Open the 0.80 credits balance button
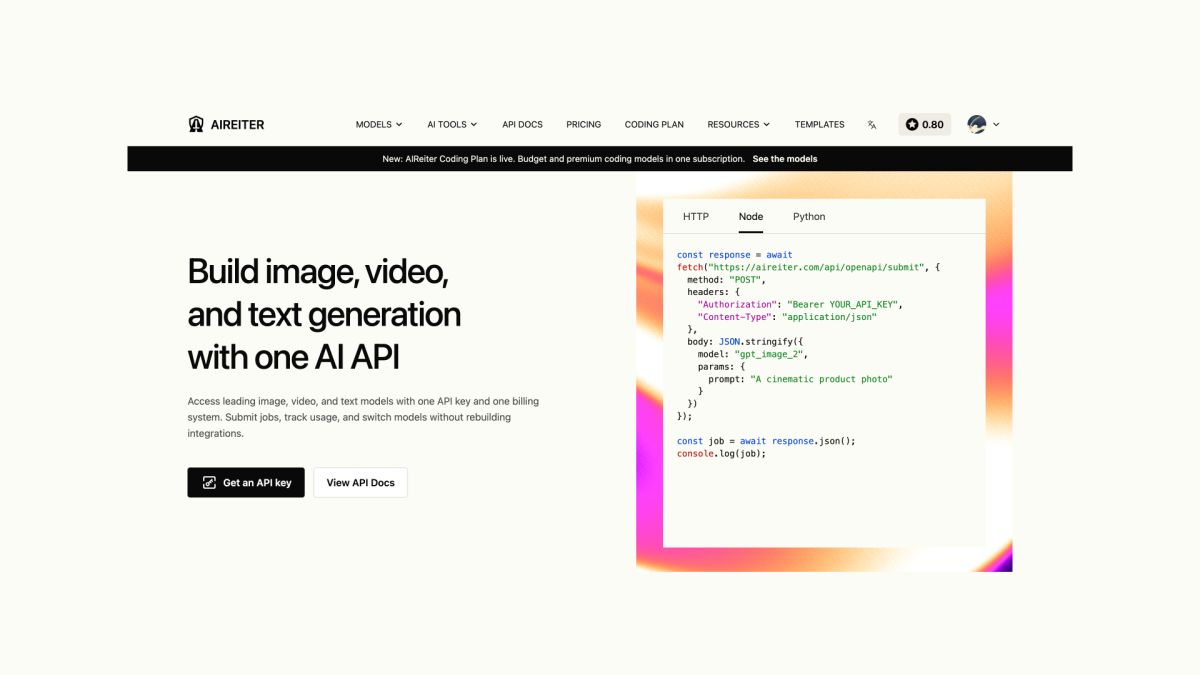 coord(925,125)
